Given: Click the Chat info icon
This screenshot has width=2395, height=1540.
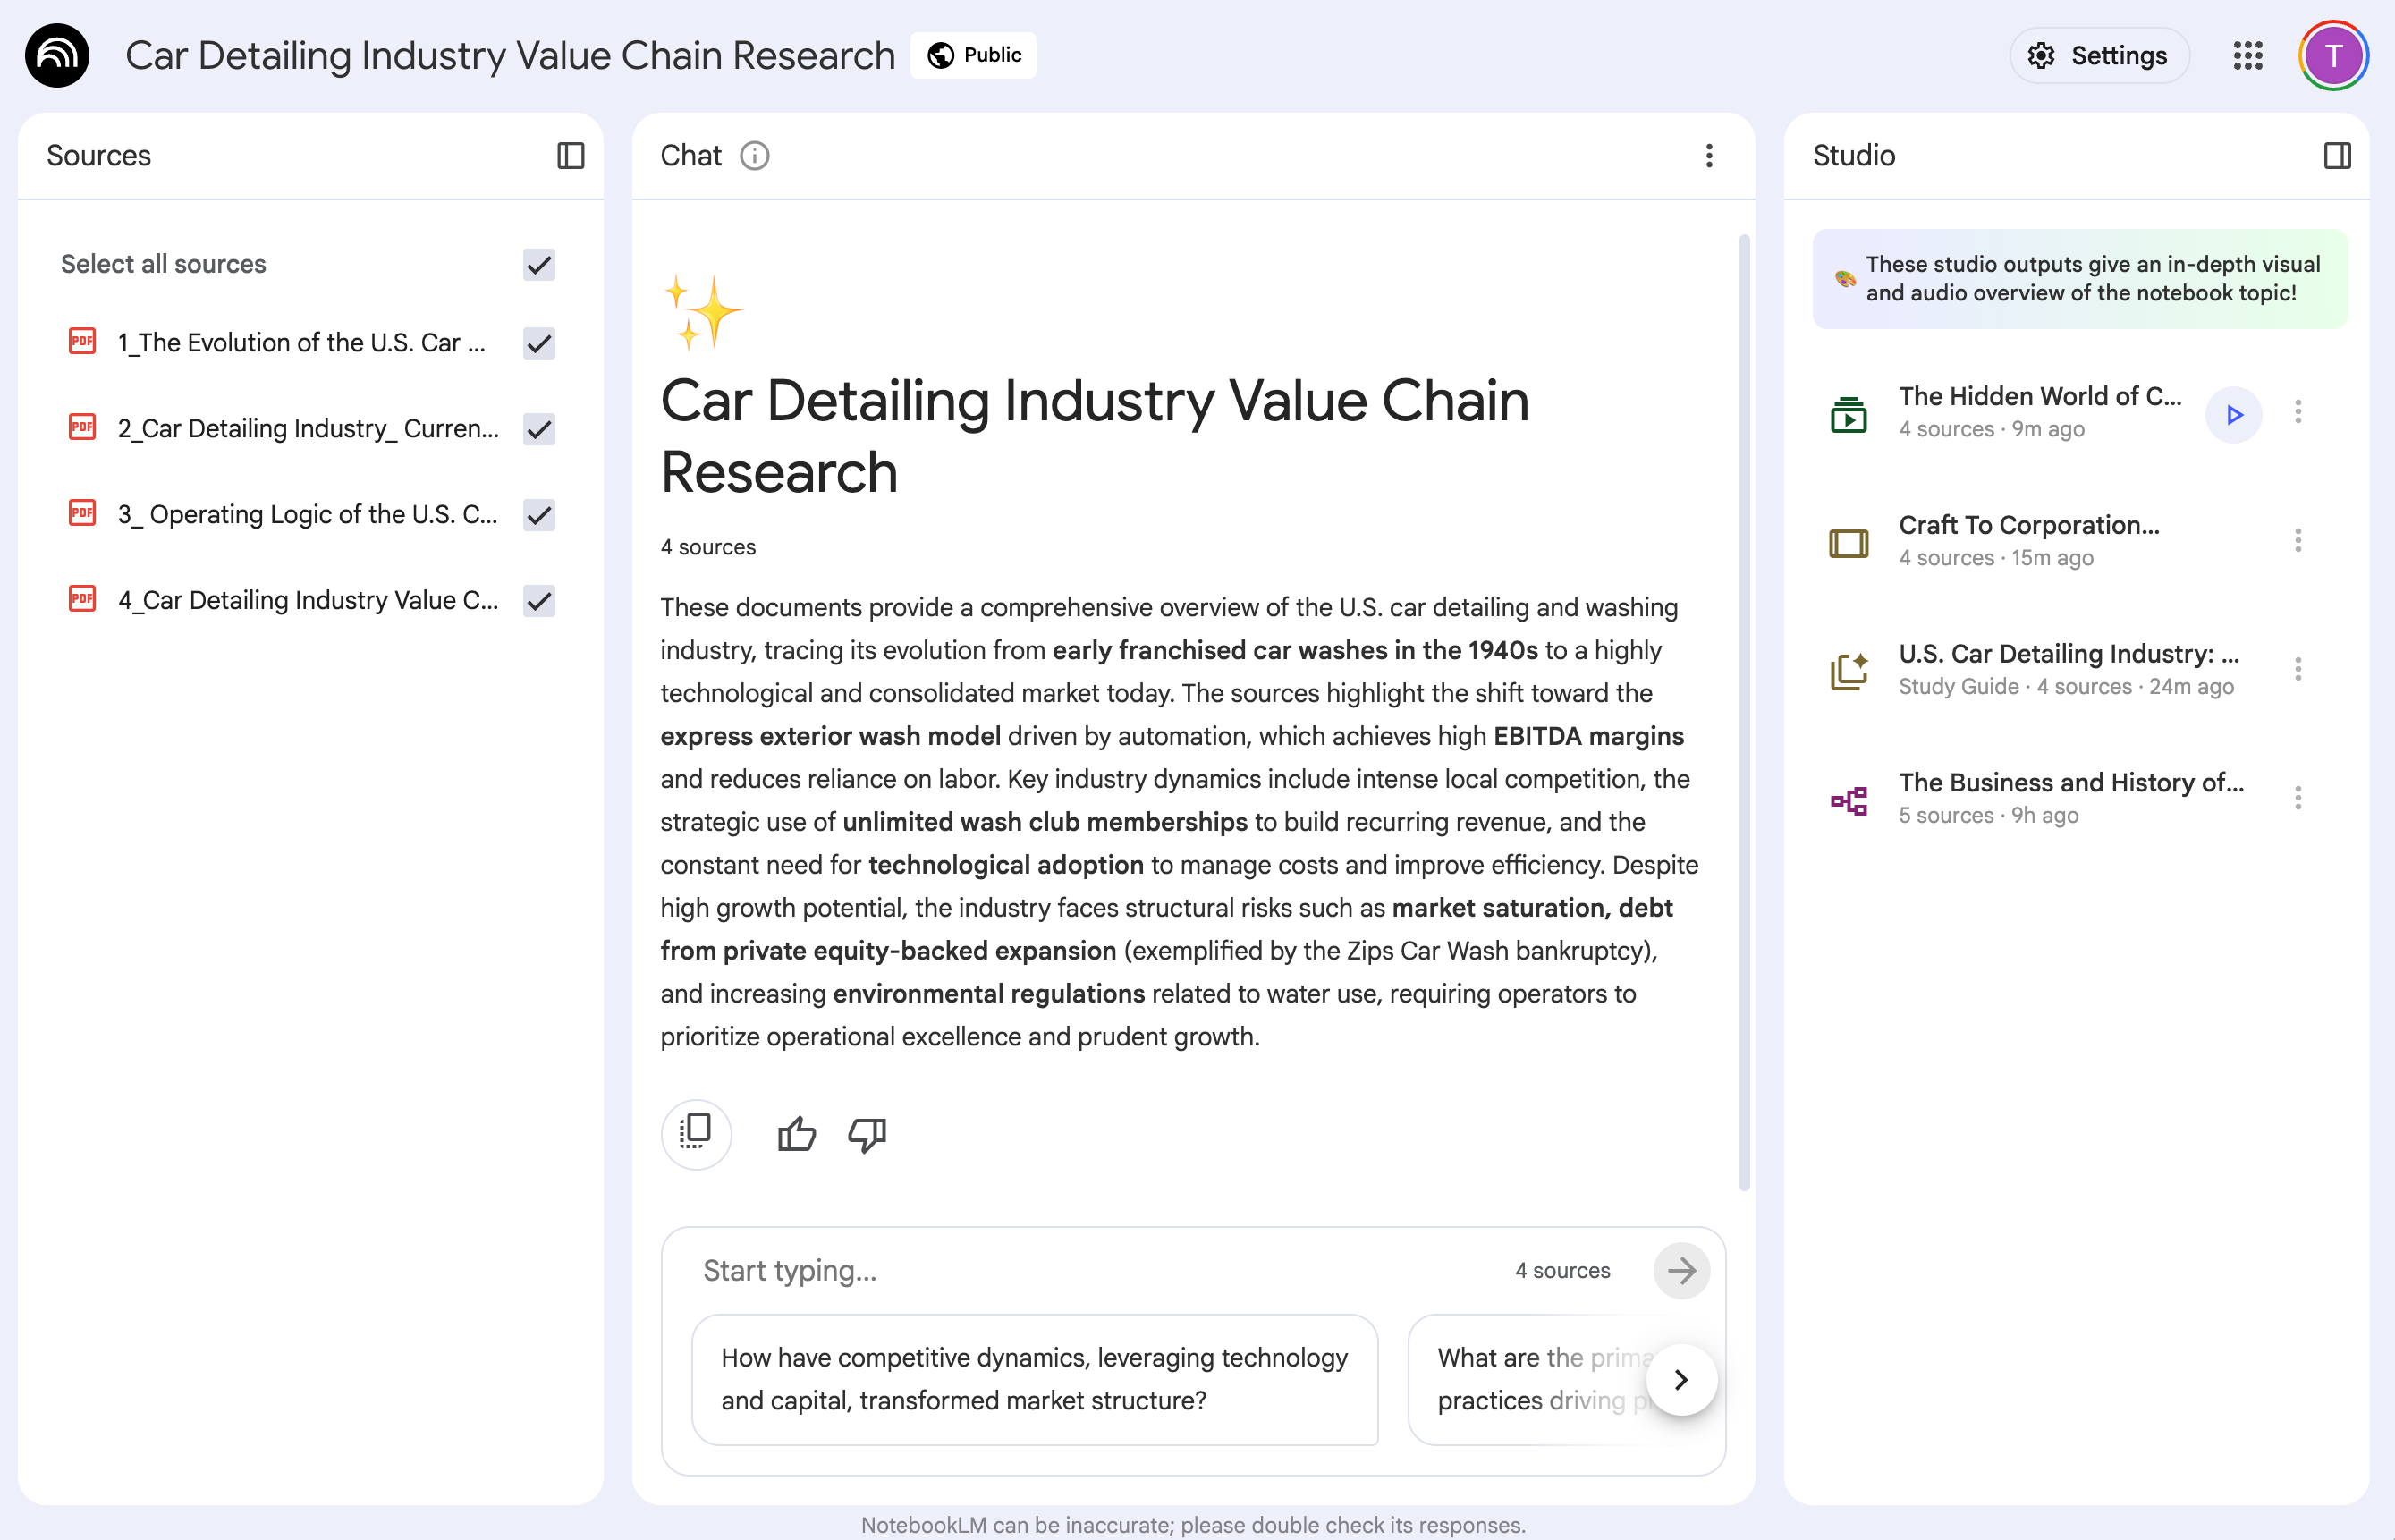Looking at the screenshot, I should pyautogui.click(x=754, y=156).
